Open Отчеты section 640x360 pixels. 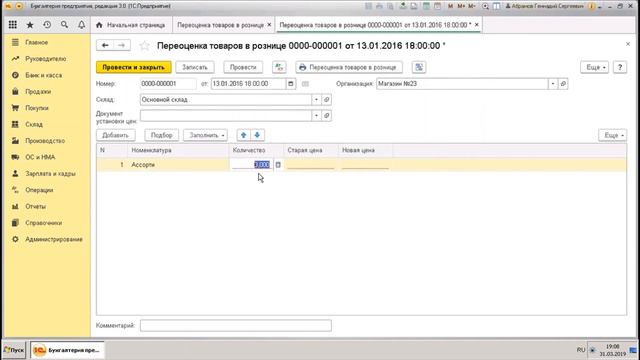pos(36,206)
